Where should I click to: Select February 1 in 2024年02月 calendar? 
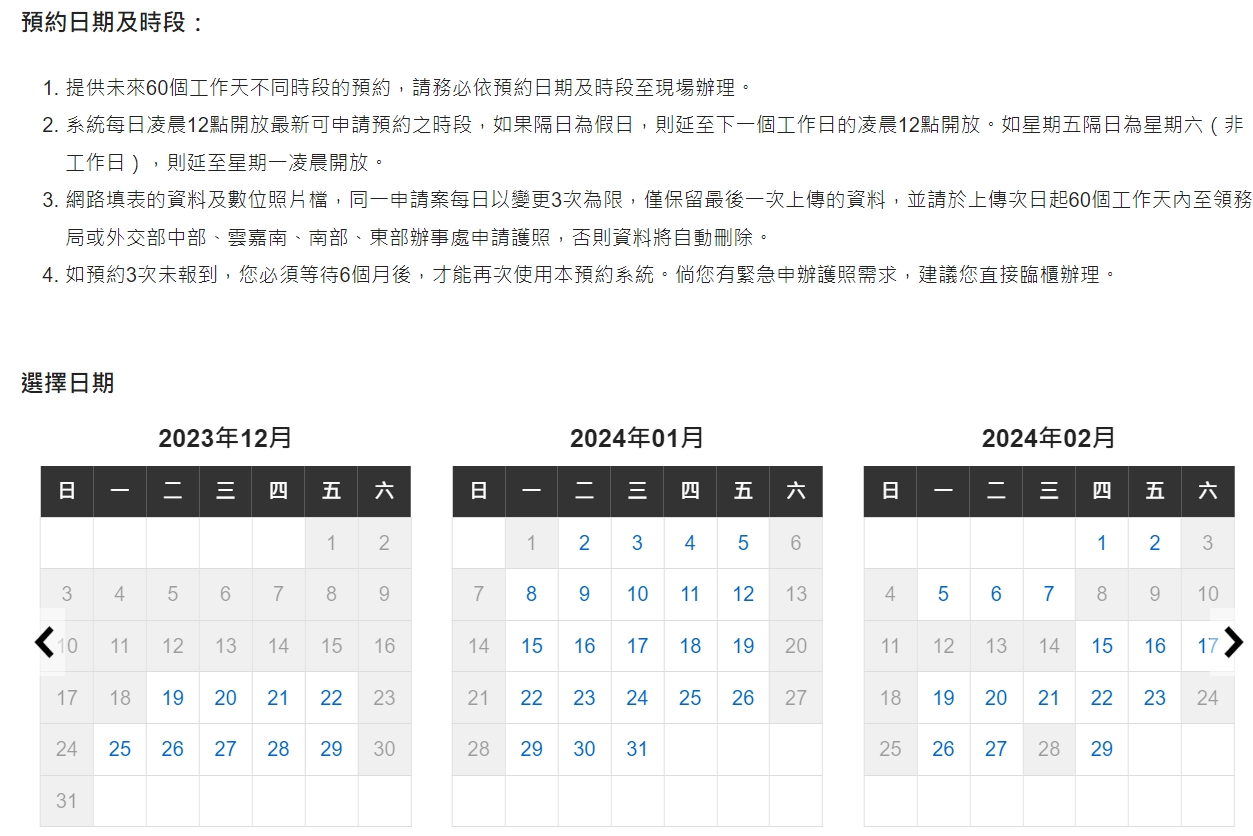(x=1102, y=543)
